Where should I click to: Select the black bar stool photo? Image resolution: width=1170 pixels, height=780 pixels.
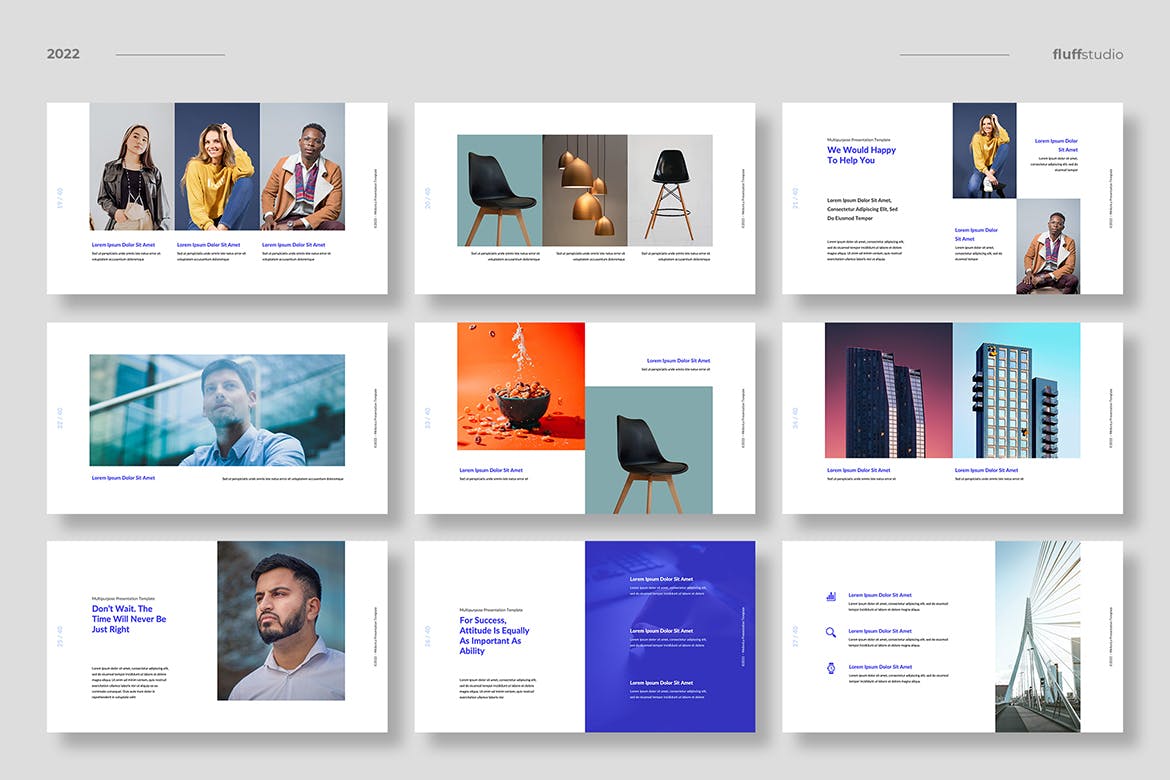click(x=670, y=190)
